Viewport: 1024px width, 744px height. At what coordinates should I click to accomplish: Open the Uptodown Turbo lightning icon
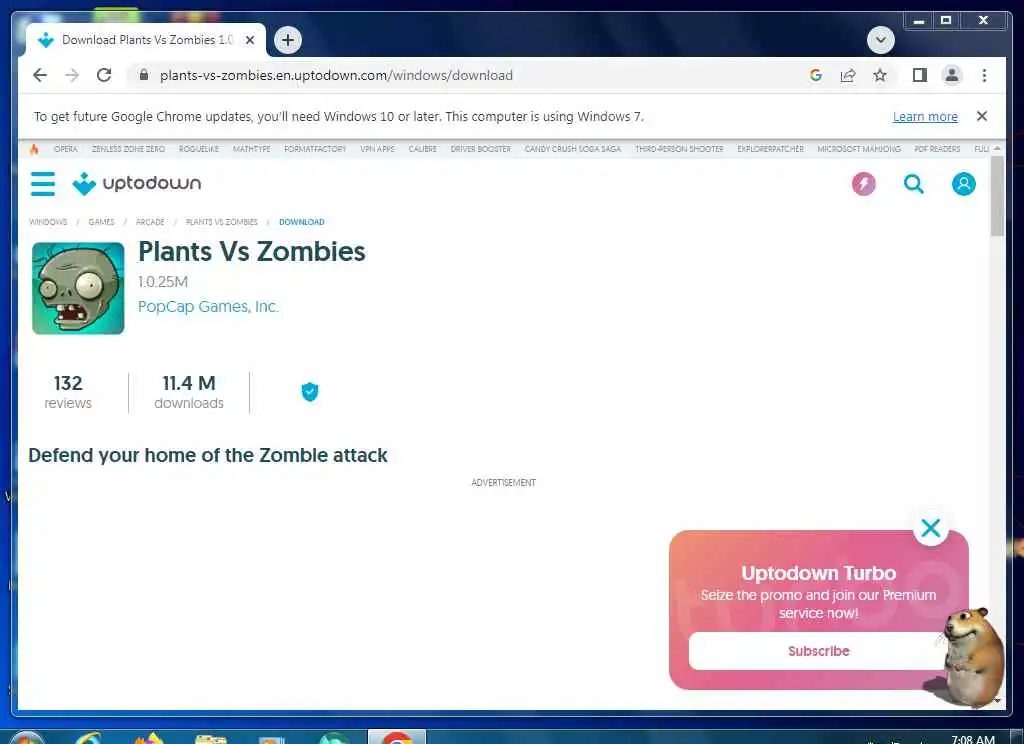863,184
